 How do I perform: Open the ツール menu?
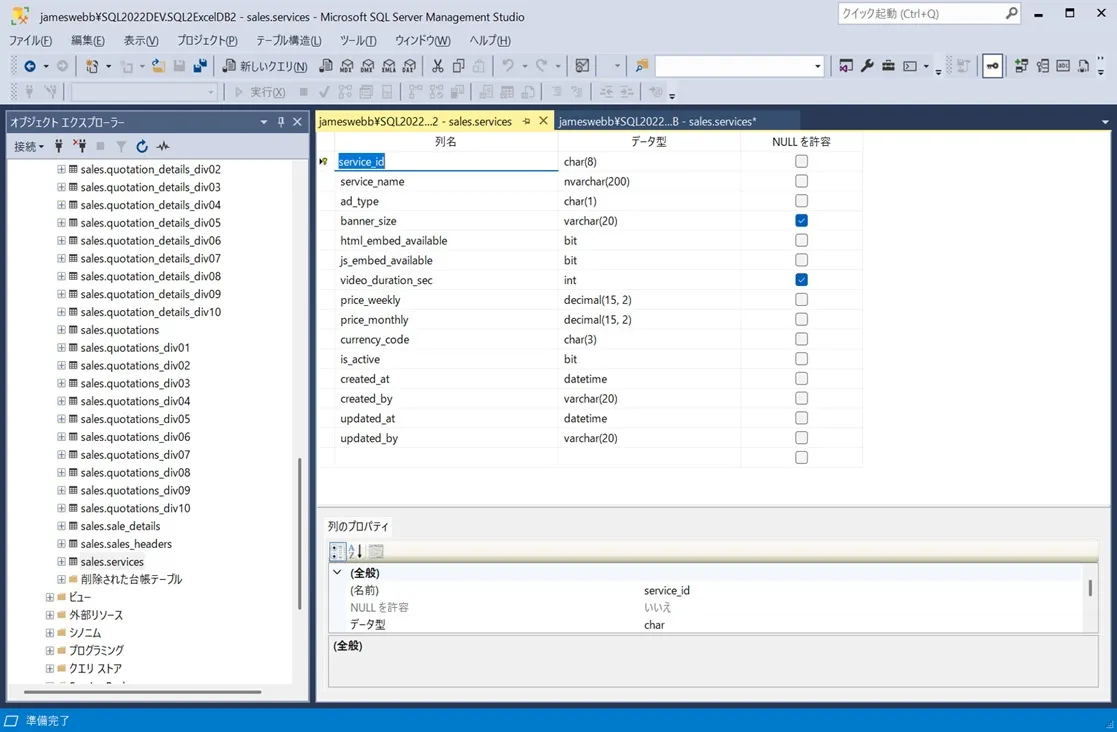click(x=358, y=41)
